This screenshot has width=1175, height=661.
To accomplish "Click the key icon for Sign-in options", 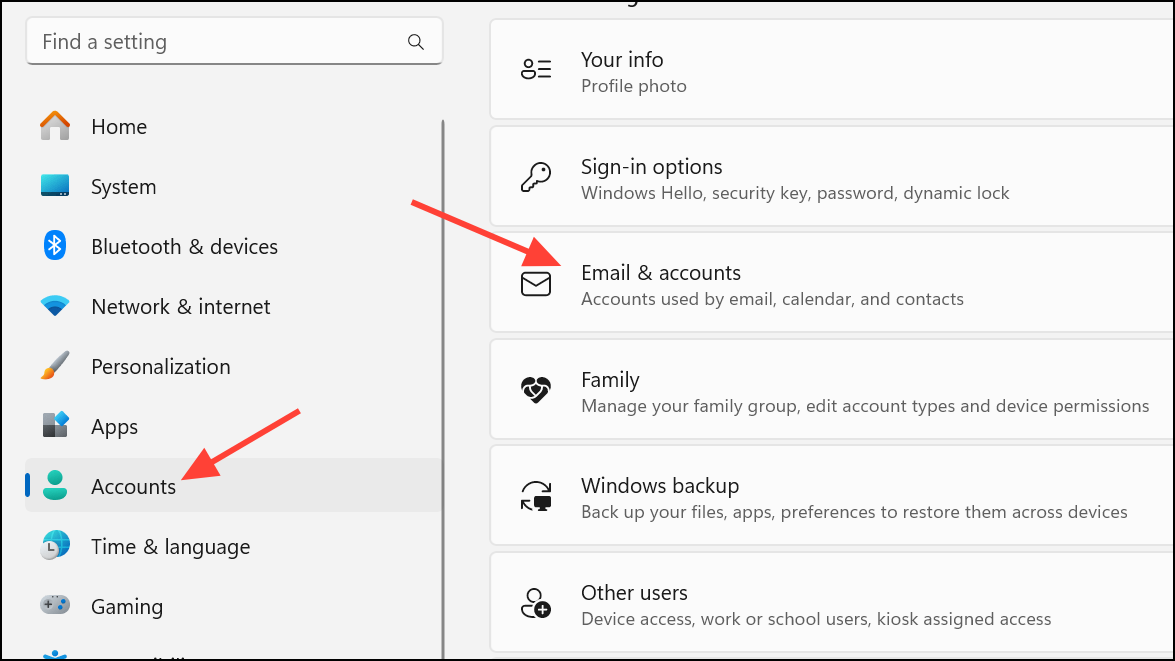I will (x=536, y=178).
